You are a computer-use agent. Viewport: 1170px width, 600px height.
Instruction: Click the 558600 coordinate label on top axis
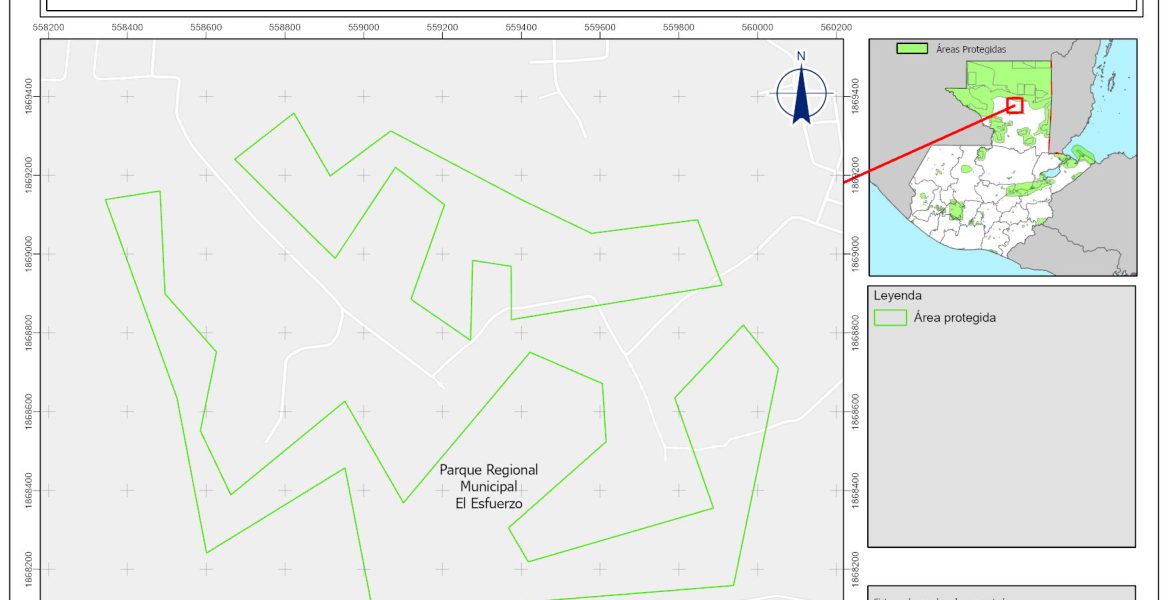tap(206, 28)
